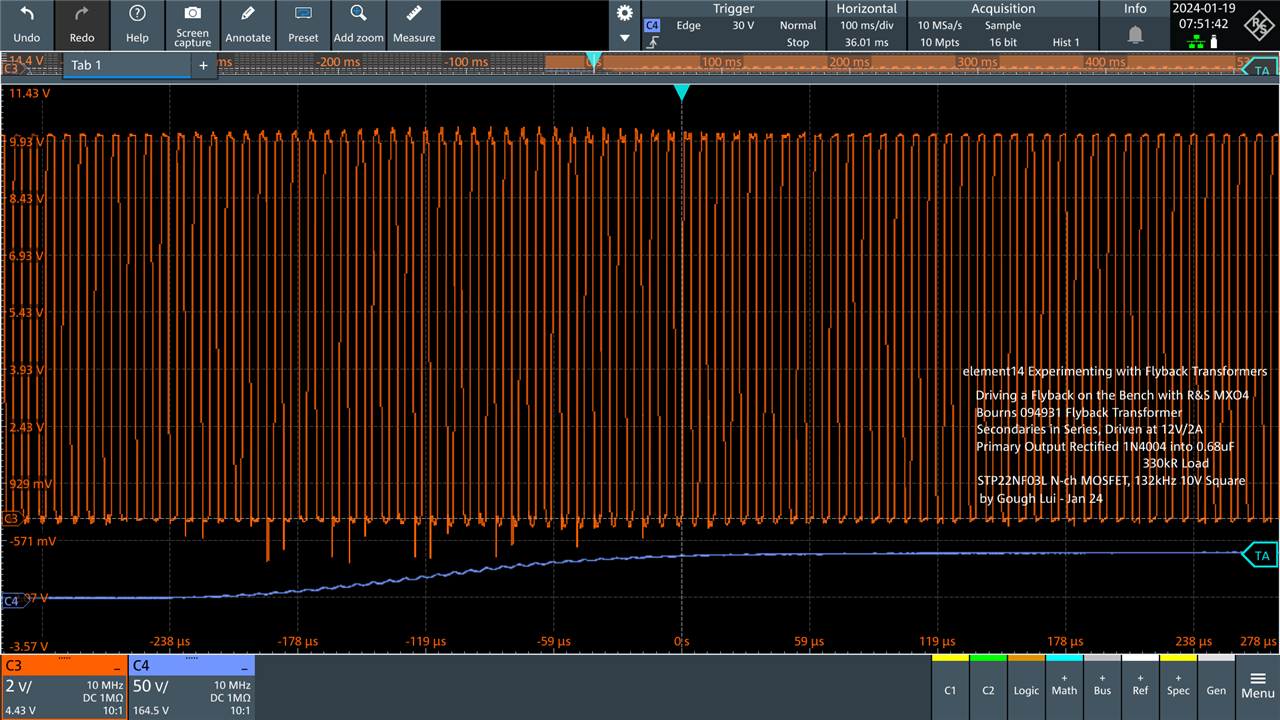Click the Redo arrow icon
The height and width of the screenshot is (720, 1280).
pyautogui.click(x=82, y=14)
